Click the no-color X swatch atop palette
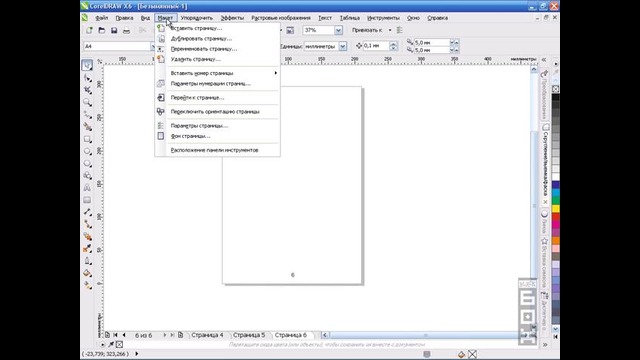640x360 pixels. pos(556,89)
